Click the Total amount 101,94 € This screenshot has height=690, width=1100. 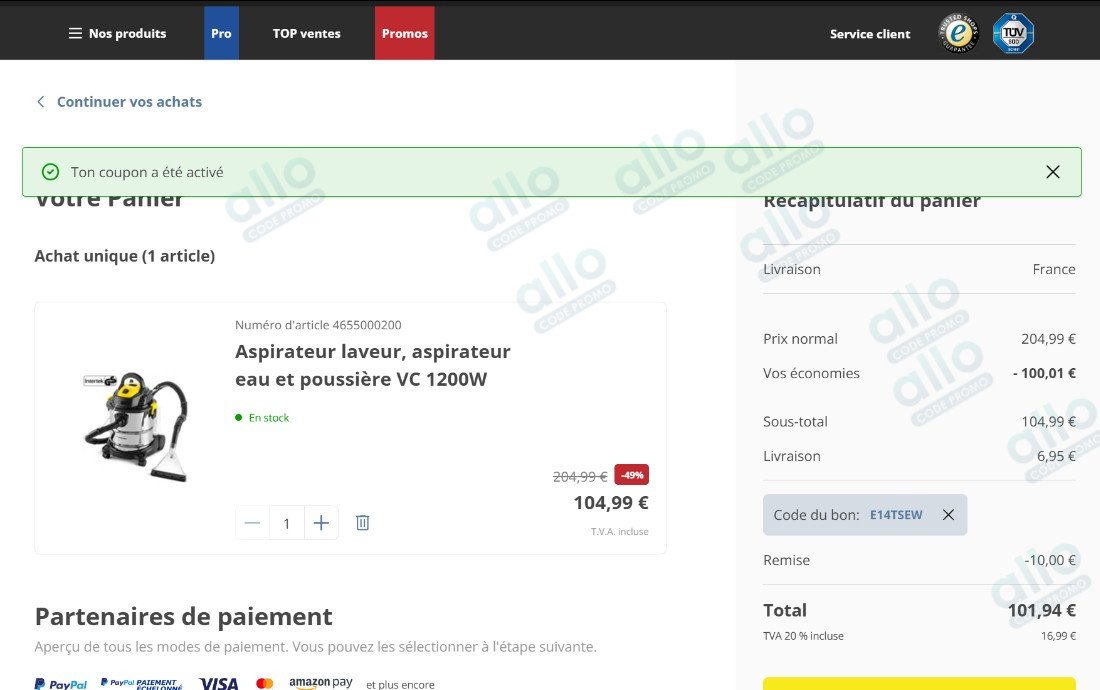[1041, 611]
